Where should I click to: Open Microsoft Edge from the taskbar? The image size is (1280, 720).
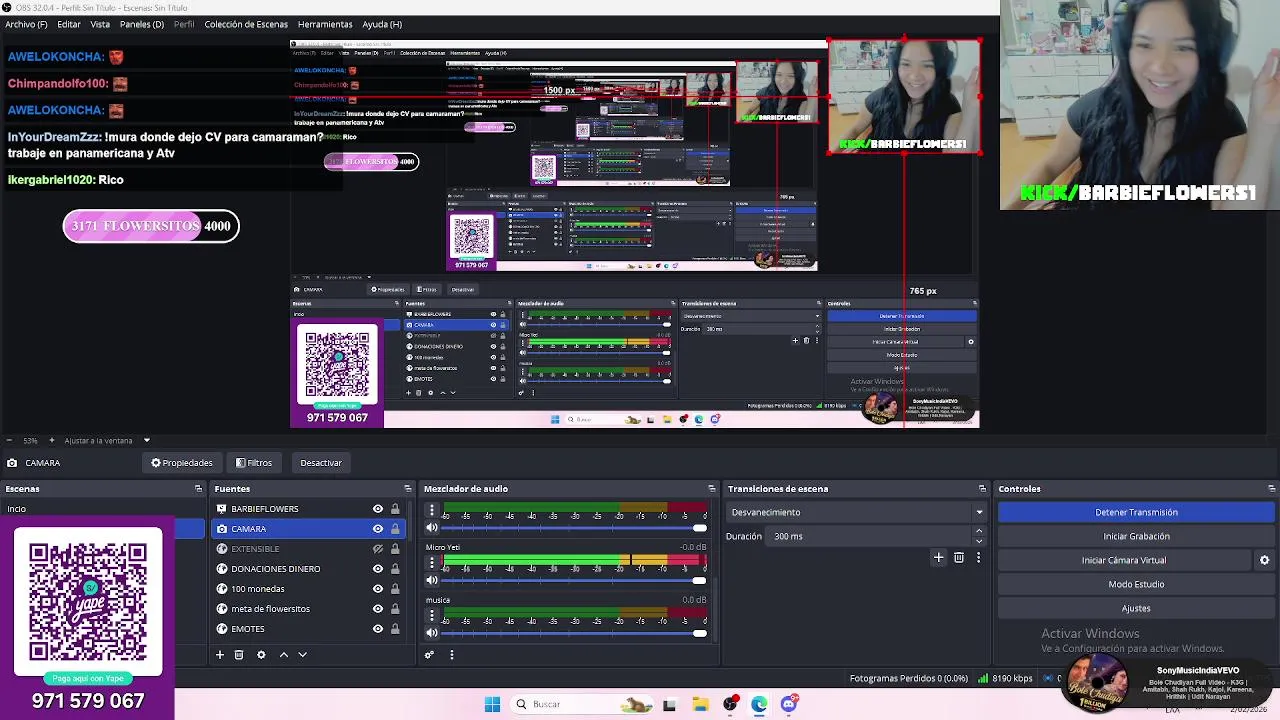tap(759, 705)
